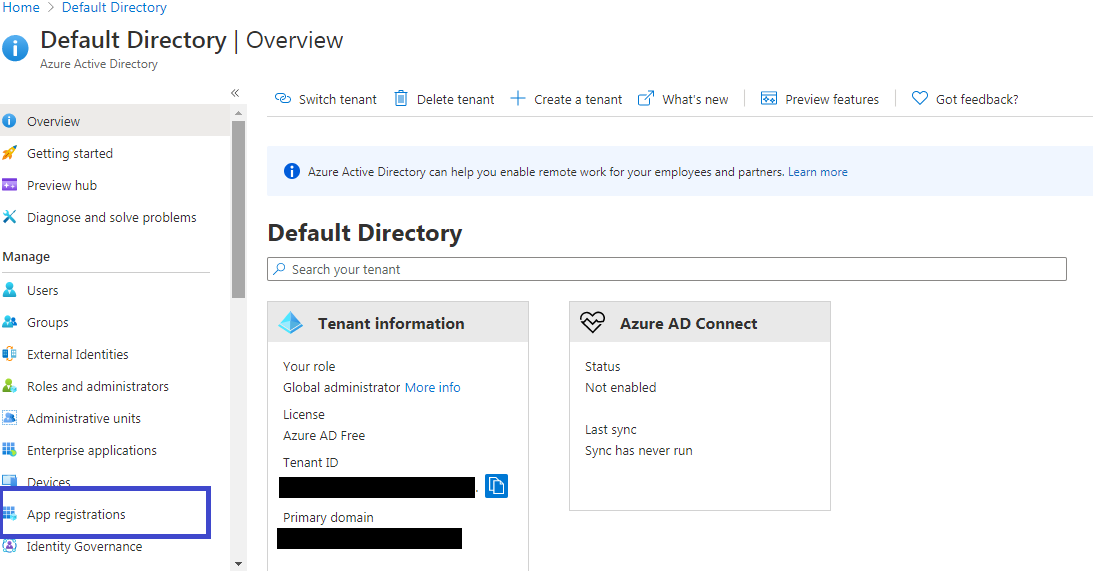The height and width of the screenshot is (571, 1093).
Task: Click the Preview features icon
Action: 769,98
